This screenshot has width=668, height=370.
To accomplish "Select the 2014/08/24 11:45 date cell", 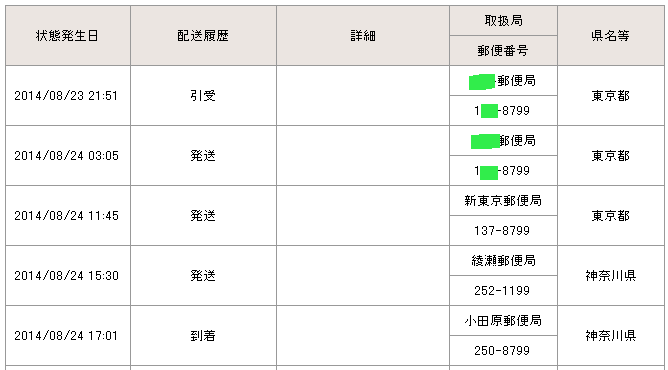I will point(68,216).
